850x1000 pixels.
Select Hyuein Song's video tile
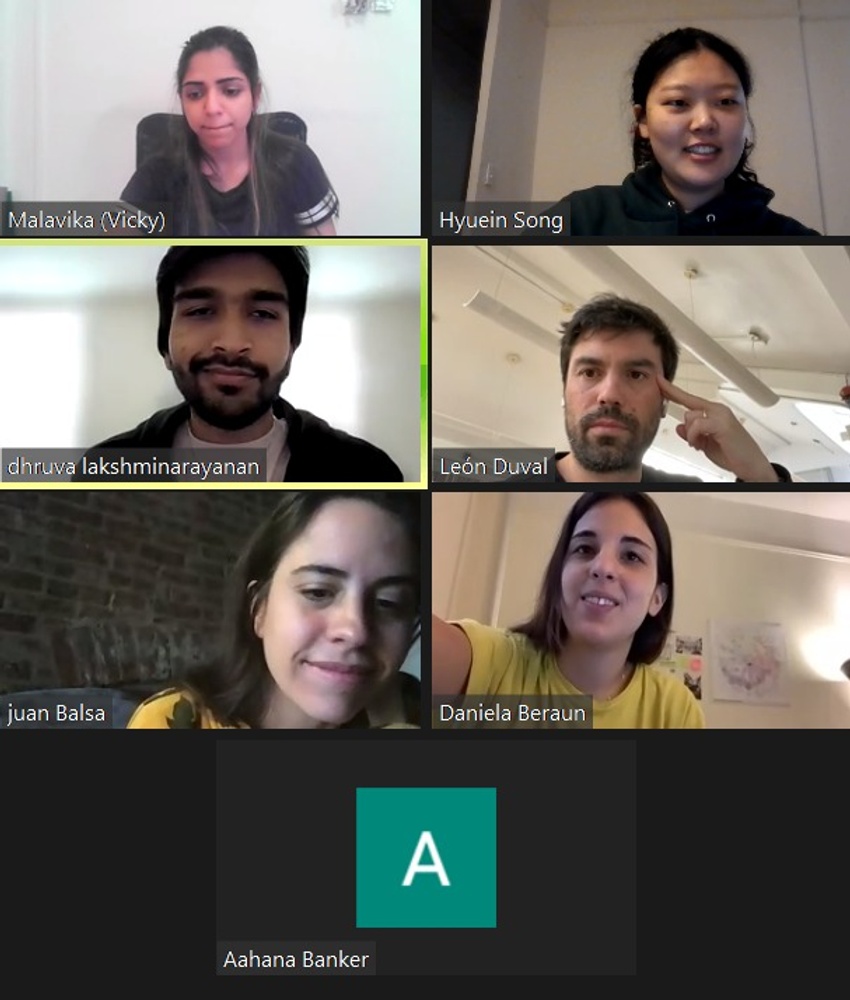(641, 118)
